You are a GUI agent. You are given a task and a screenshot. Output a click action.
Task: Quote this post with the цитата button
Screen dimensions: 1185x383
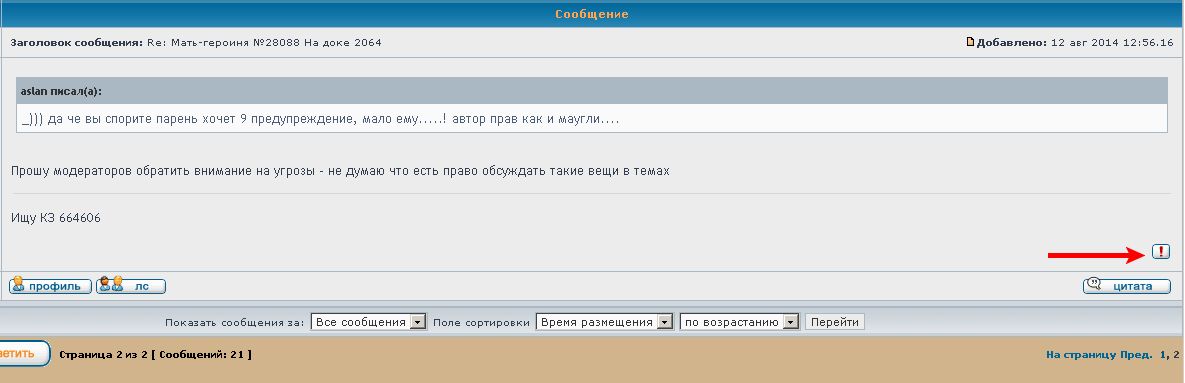point(1126,286)
